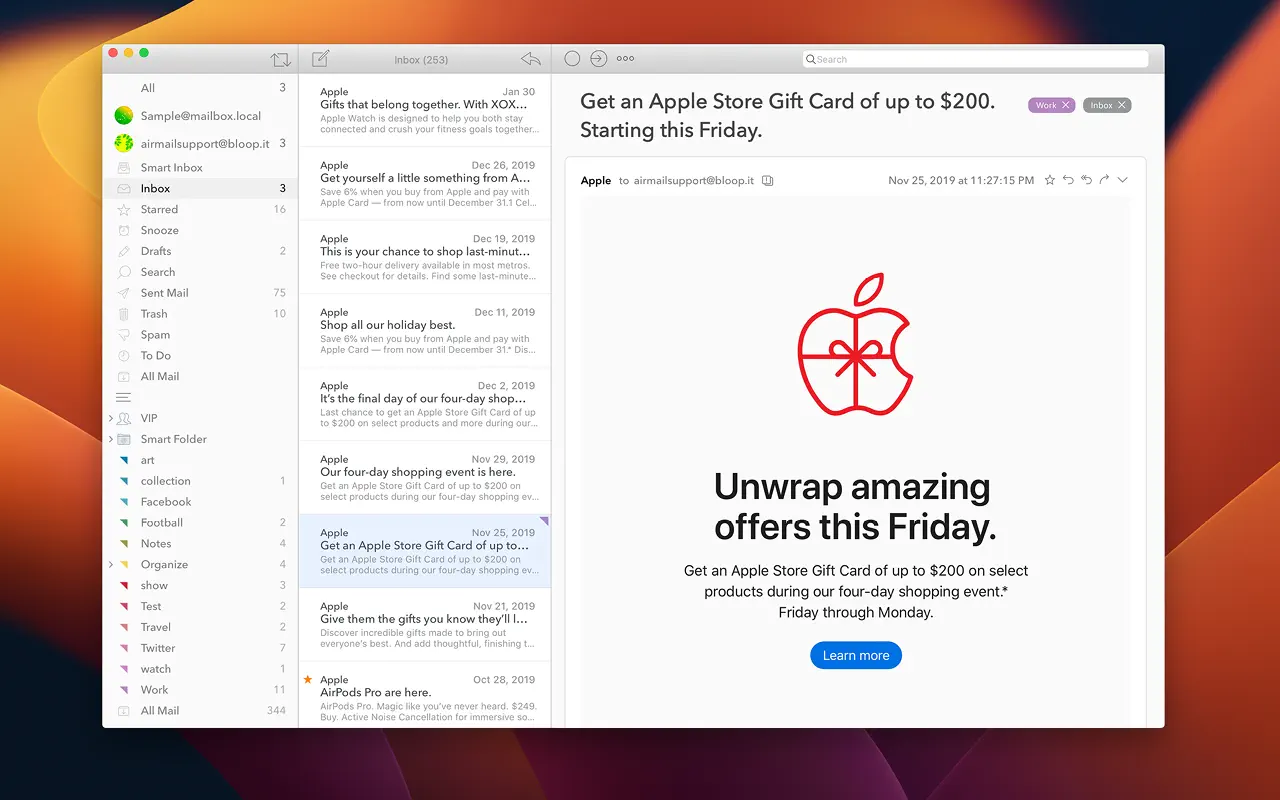The image size is (1280, 800).
Task: Click the reply all icon in message header
Action: (1087, 180)
